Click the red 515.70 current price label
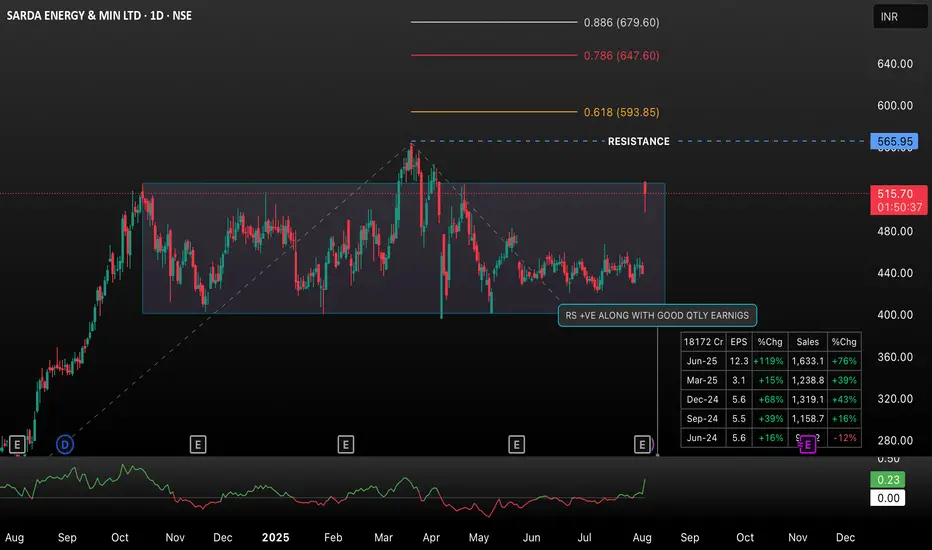This screenshot has width=932, height=550. (x=899, y=200)
